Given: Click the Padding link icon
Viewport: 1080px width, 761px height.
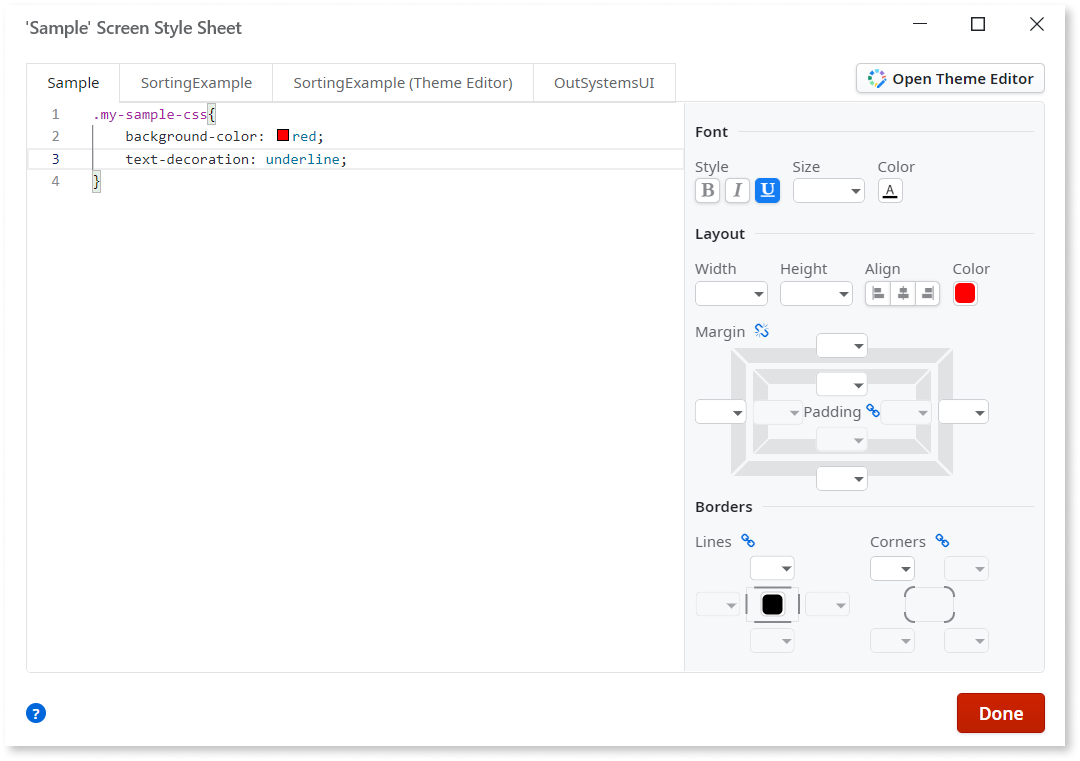Looking at the screenshot, I should point(873,411).
